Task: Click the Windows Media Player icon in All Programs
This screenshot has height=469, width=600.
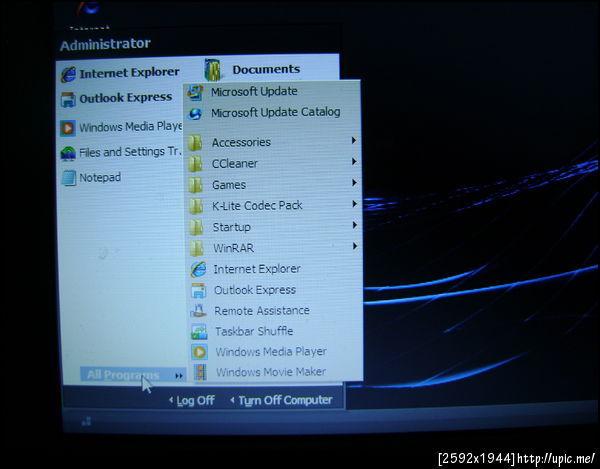Action: tap(199, 352)
